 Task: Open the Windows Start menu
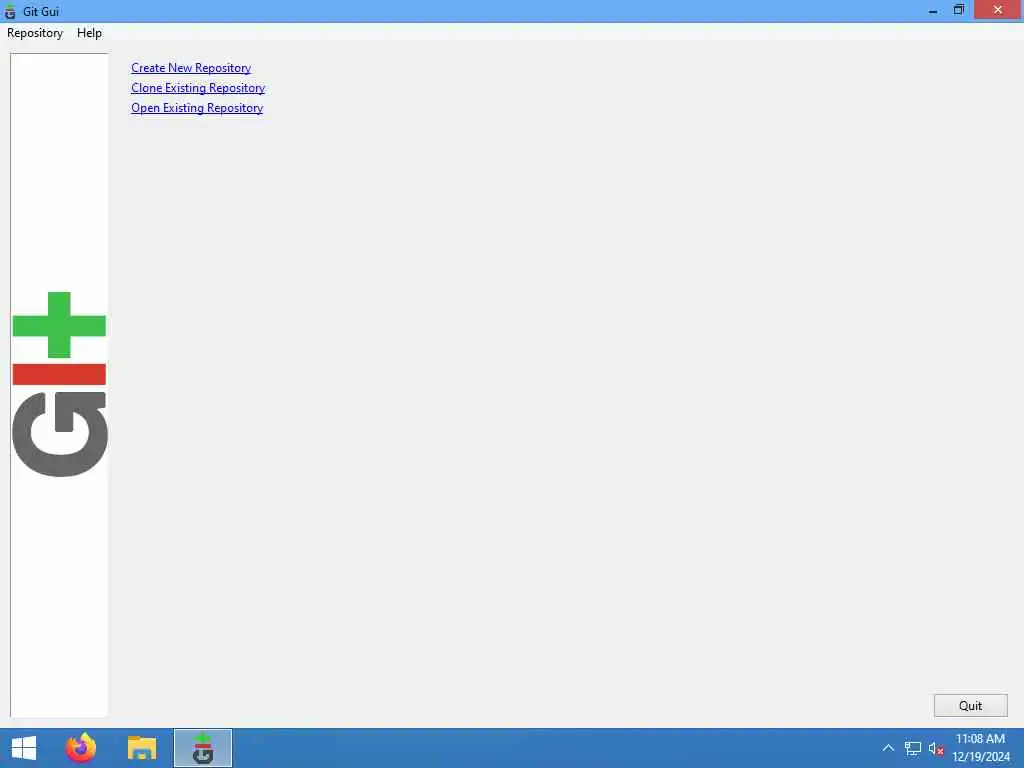(24, 748)
